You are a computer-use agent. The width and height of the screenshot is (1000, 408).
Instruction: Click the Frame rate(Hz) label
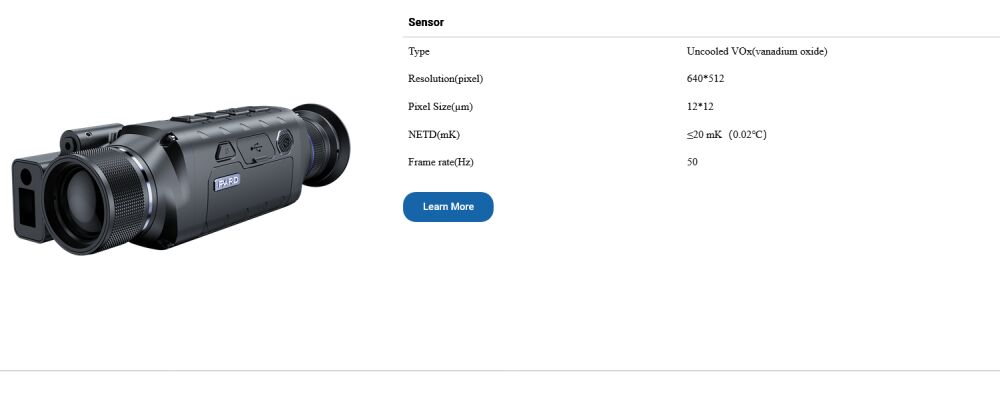click(441, 162)
